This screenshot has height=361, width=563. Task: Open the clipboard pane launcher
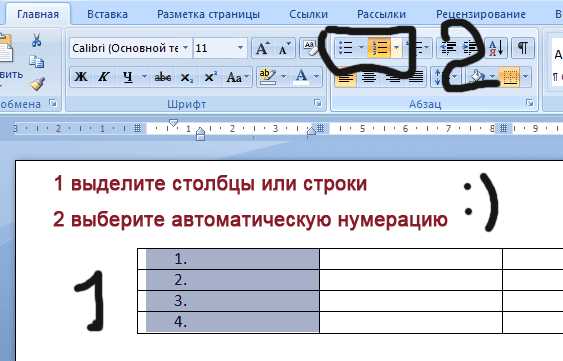coord(53,103)
